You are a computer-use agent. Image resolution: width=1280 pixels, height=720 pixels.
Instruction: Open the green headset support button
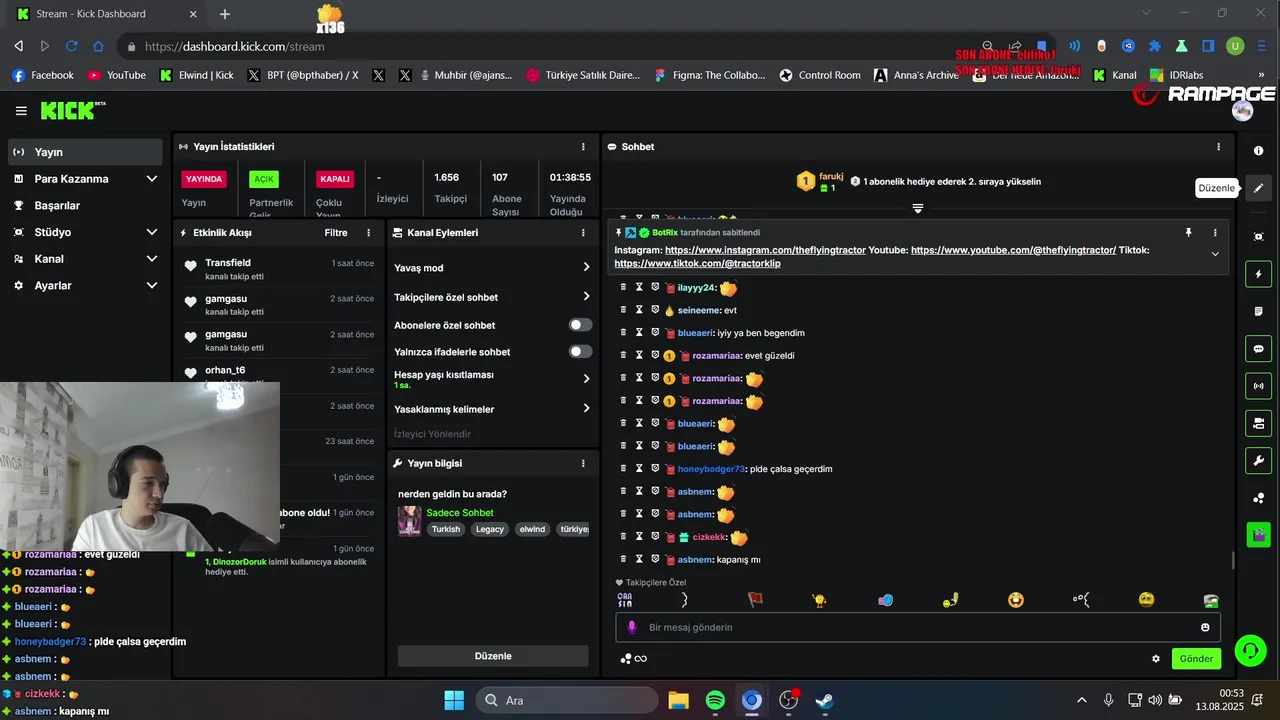point(1250,651)
